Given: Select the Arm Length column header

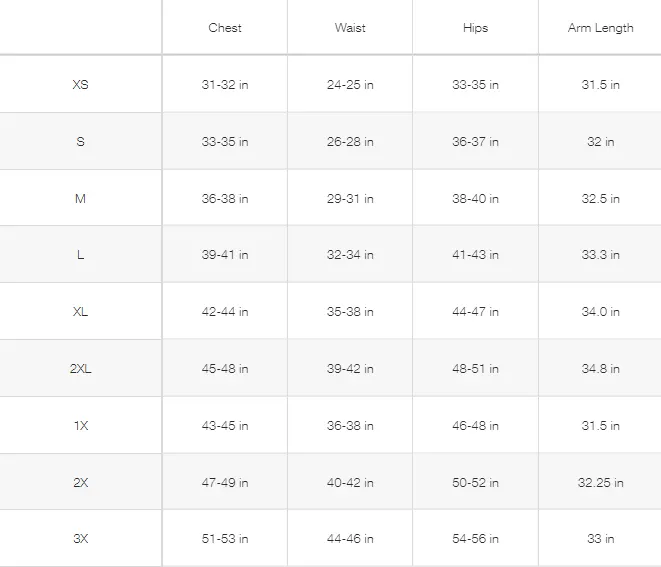Looking at the screenshot, I should (600, 28).
